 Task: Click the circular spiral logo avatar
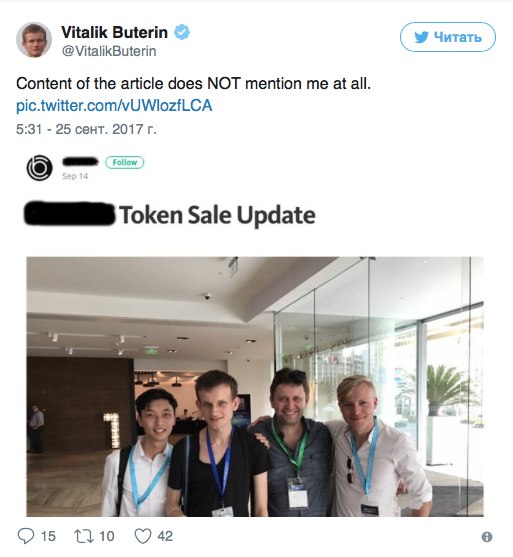pyautogui.click(x=39, y=168)
